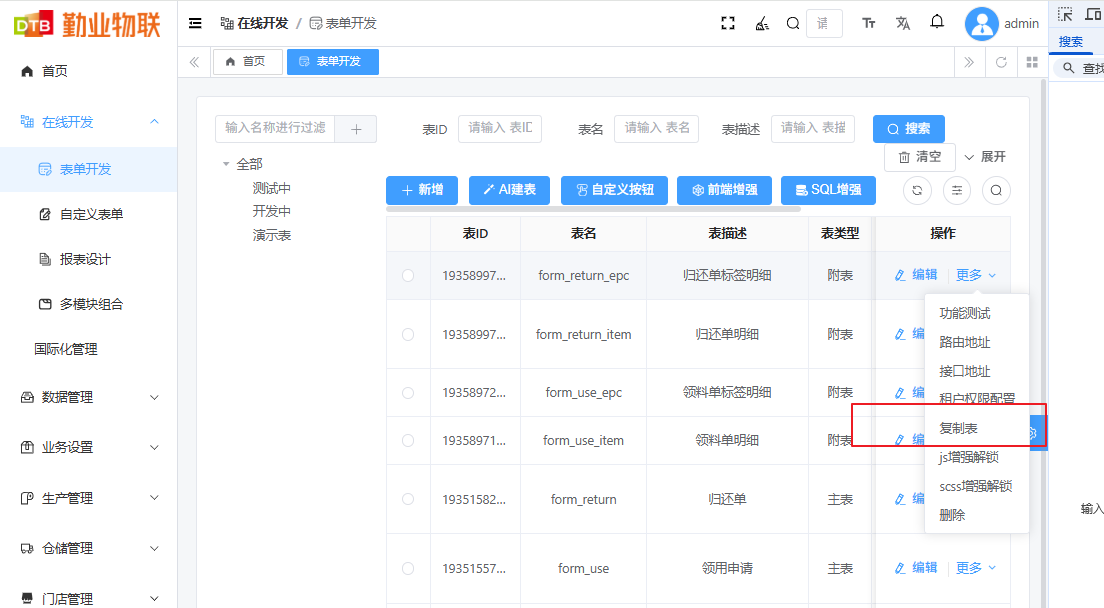Focus the 表ID search input
This screenshot has width=1104, height=608.
coord(500,129)
